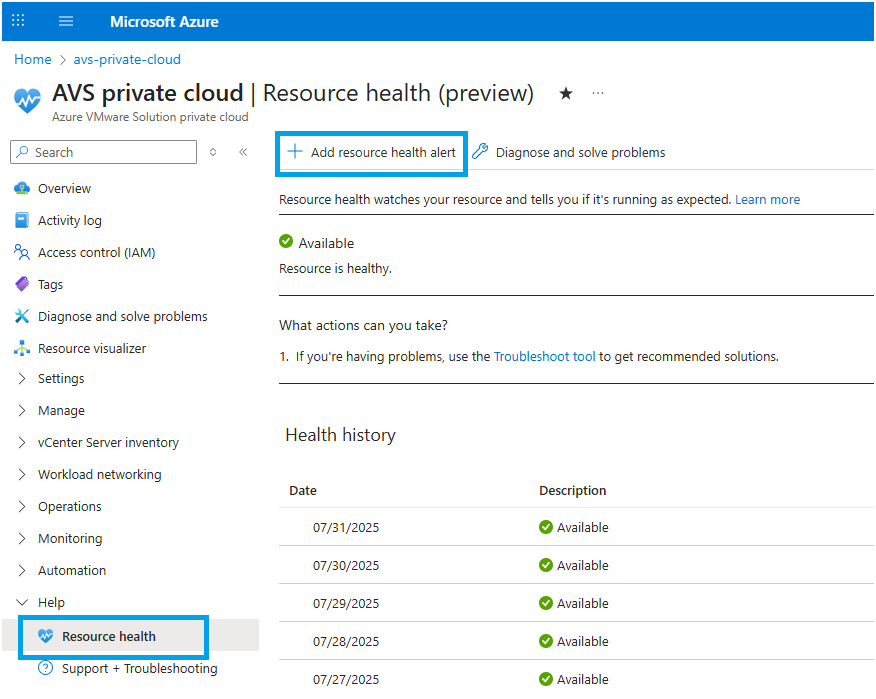
Task: Open the Azure portal waffle grid icon
Action: pyautogui.click(x=19, y=21)
